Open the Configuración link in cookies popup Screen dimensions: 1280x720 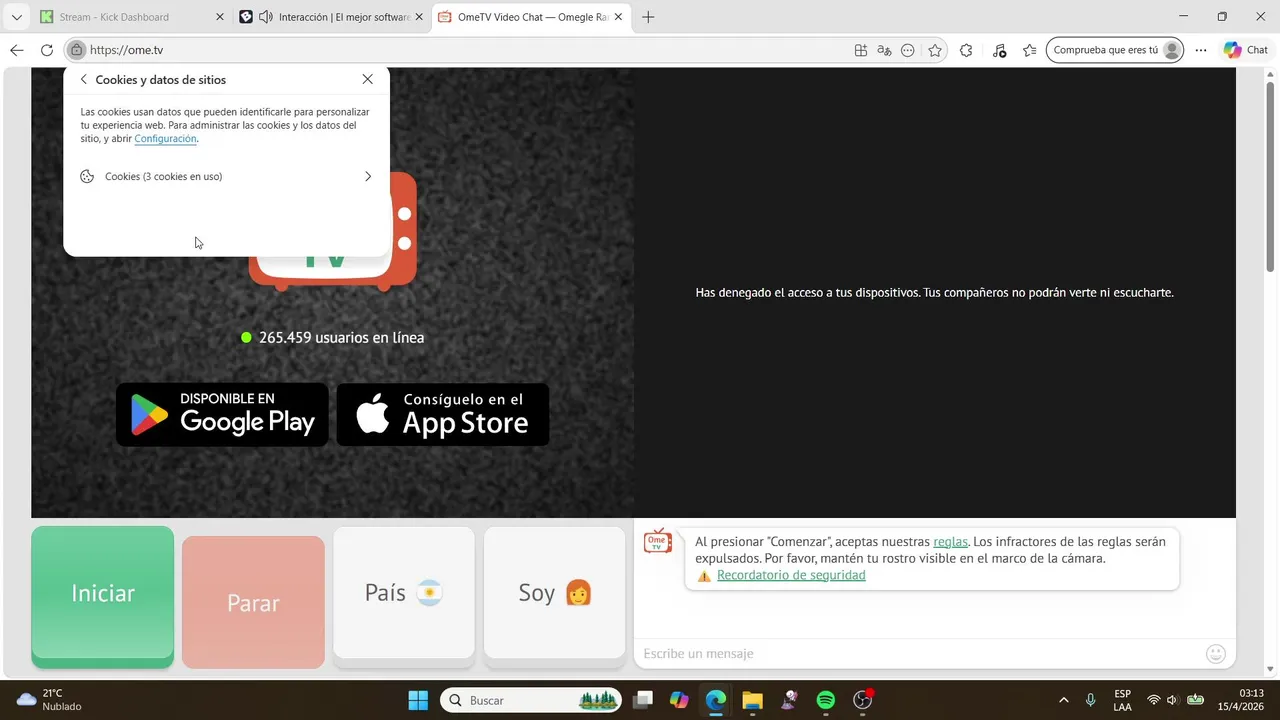tap(165, 139)
